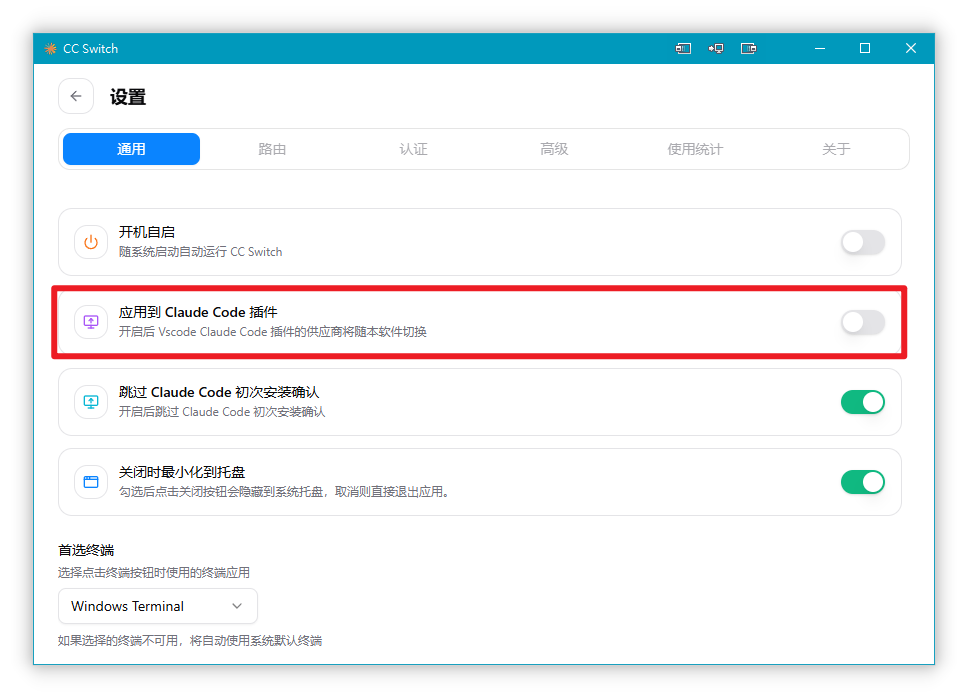
Task: Switch to the 通用 tab
Action: tap(131, 149)
